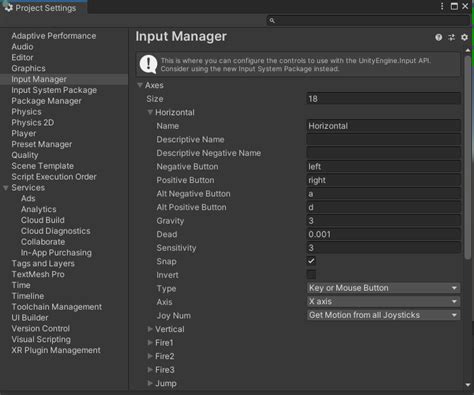Open the Axis dropdown showing X axis
The width and height of the screenshot is (474, 395).
(x=383, y=302)
